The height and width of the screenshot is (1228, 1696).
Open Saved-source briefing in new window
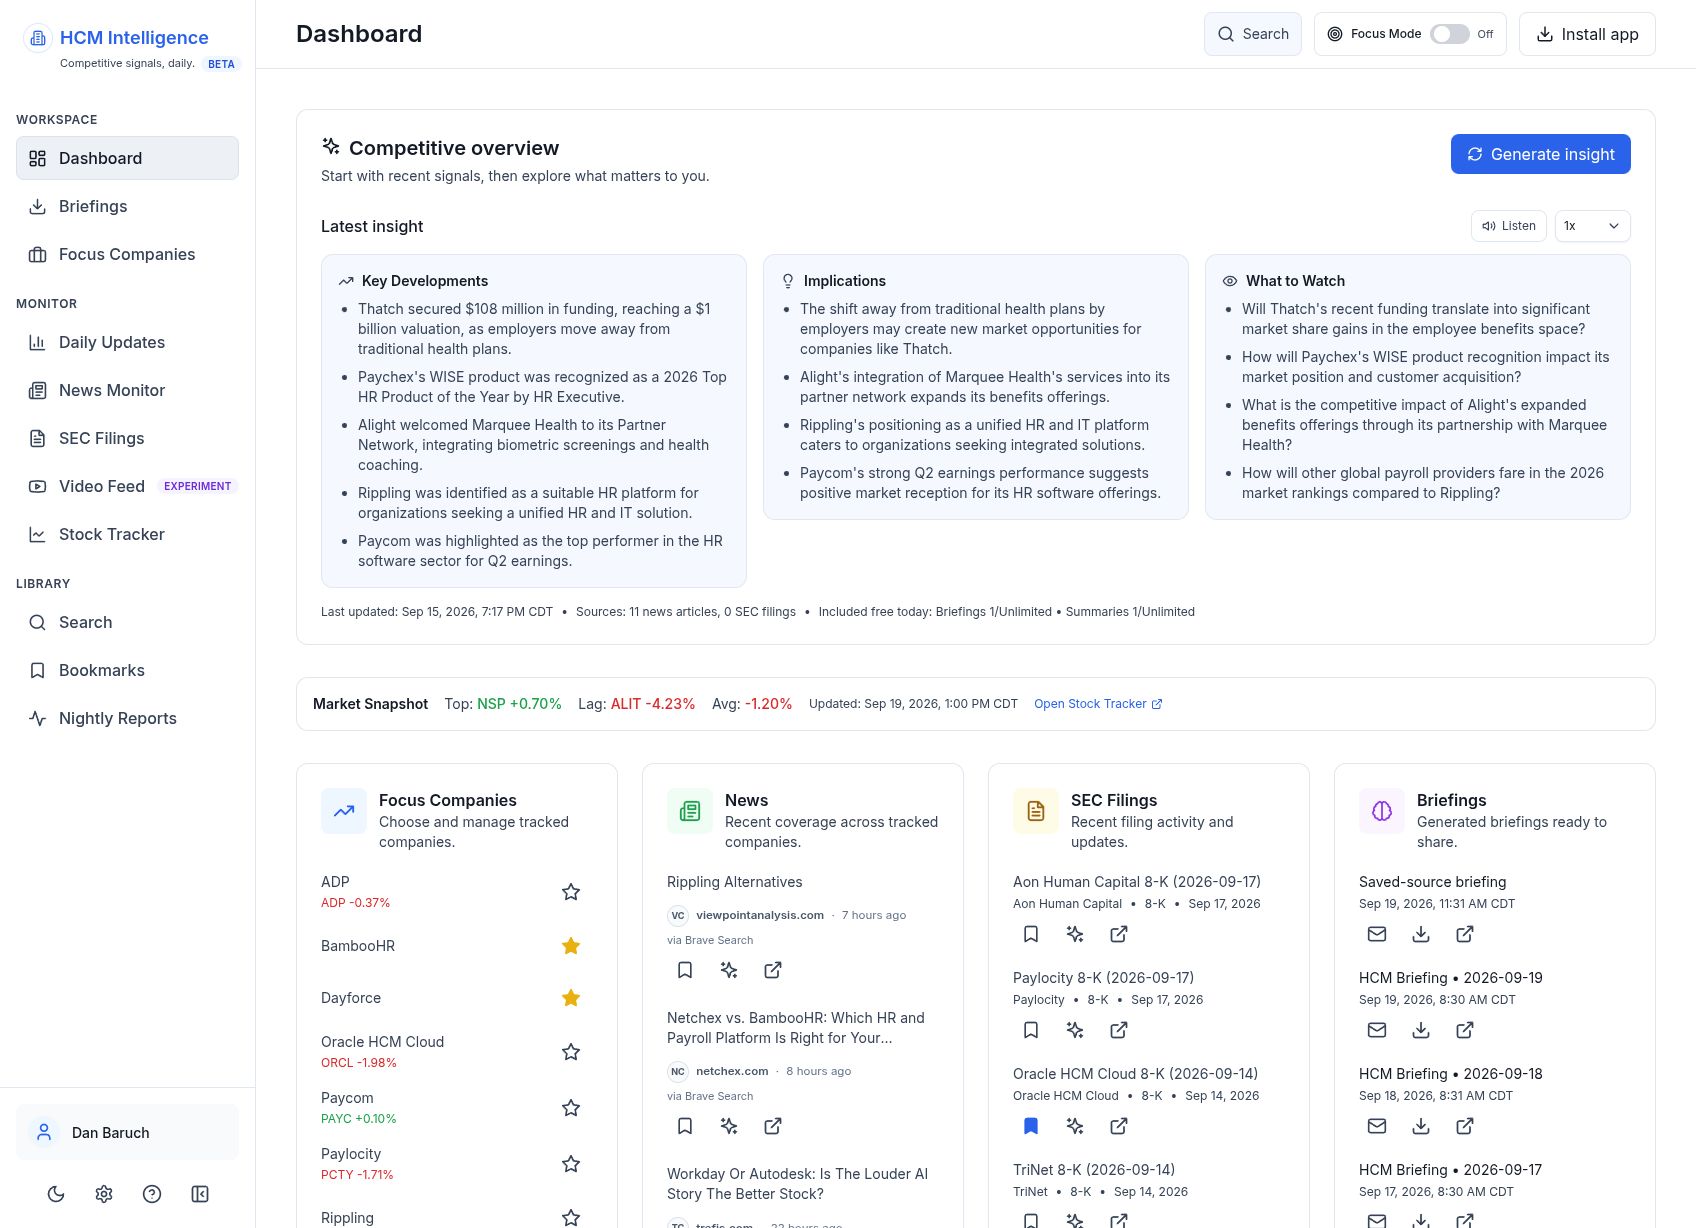(x=1465, y=934)
